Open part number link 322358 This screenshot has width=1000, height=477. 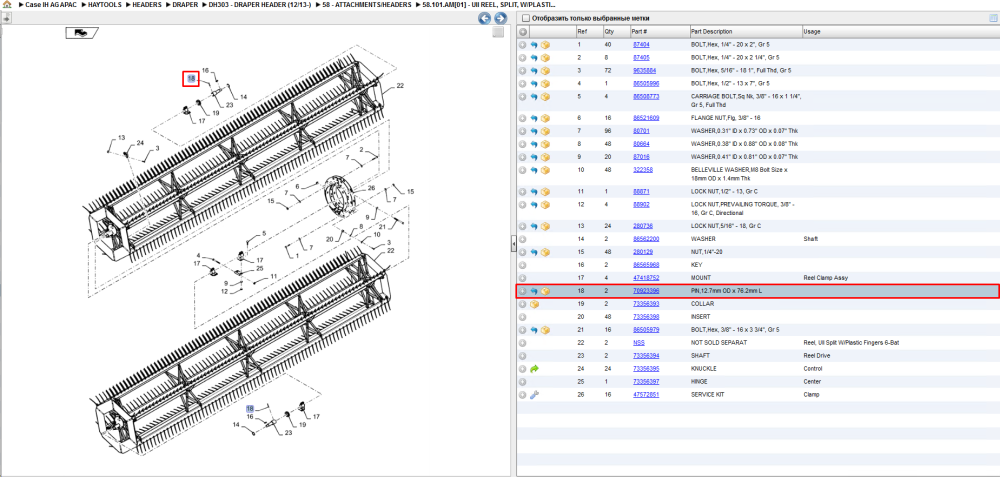click(643, 170)
